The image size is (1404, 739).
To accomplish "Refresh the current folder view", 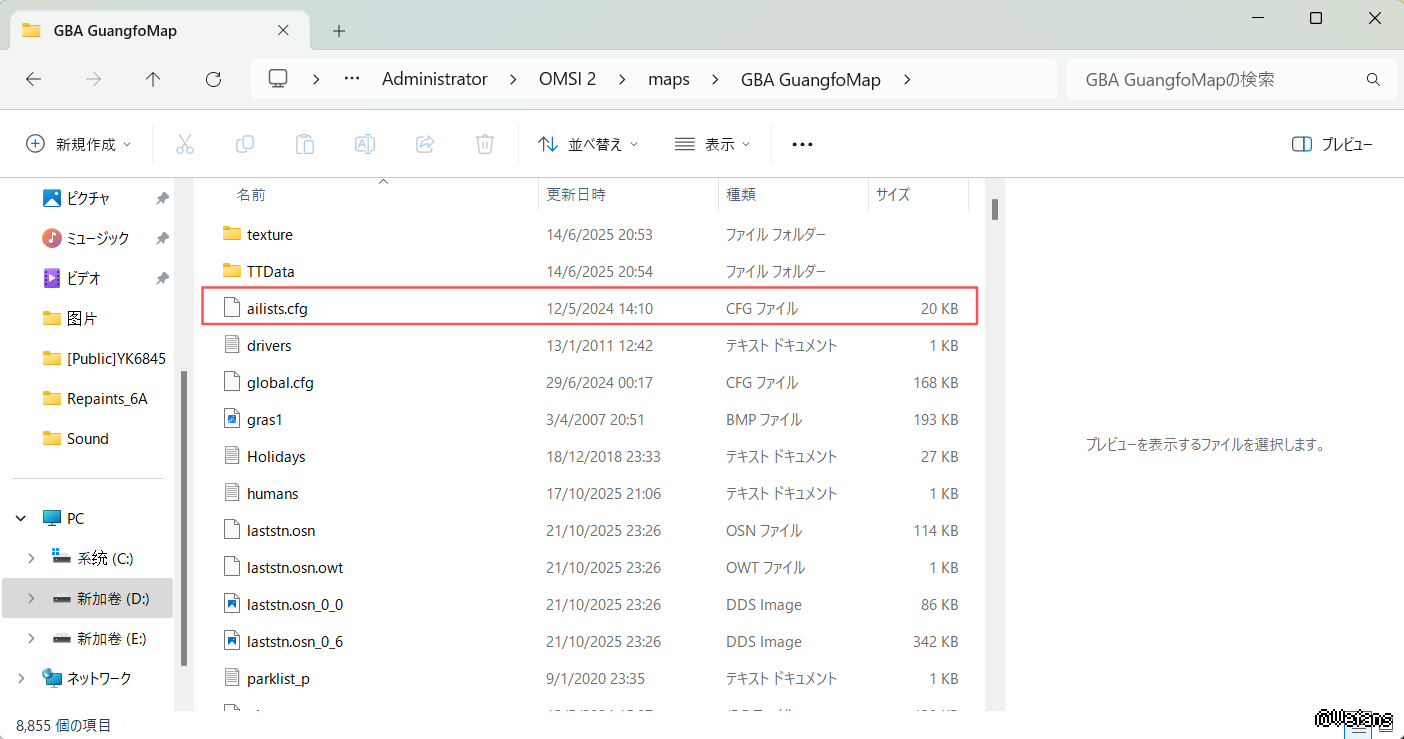I will [213, 79].
